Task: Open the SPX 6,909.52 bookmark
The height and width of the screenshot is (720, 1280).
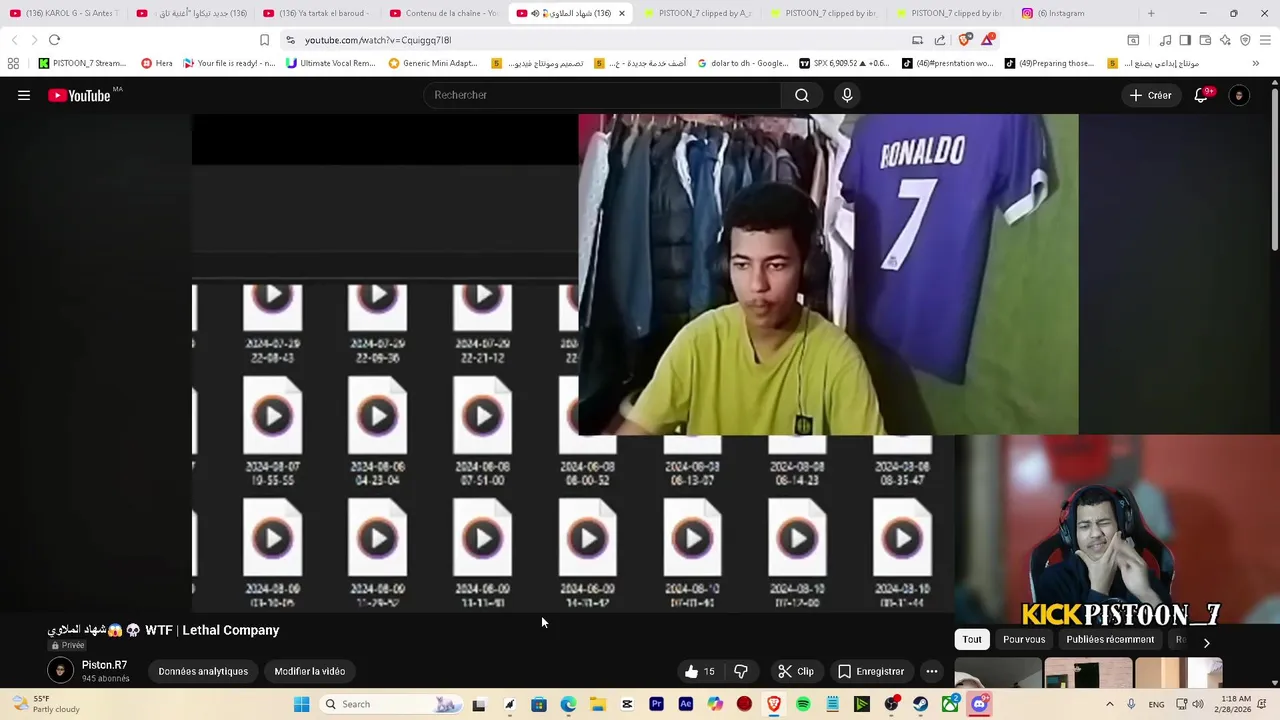Action: 844,63
